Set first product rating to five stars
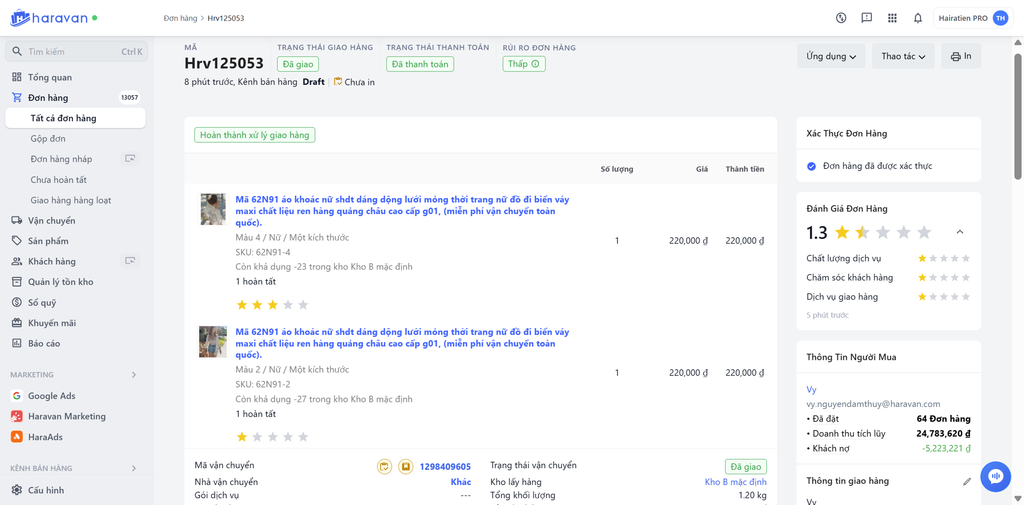1024x505 pixels. (x=303, y=305)
